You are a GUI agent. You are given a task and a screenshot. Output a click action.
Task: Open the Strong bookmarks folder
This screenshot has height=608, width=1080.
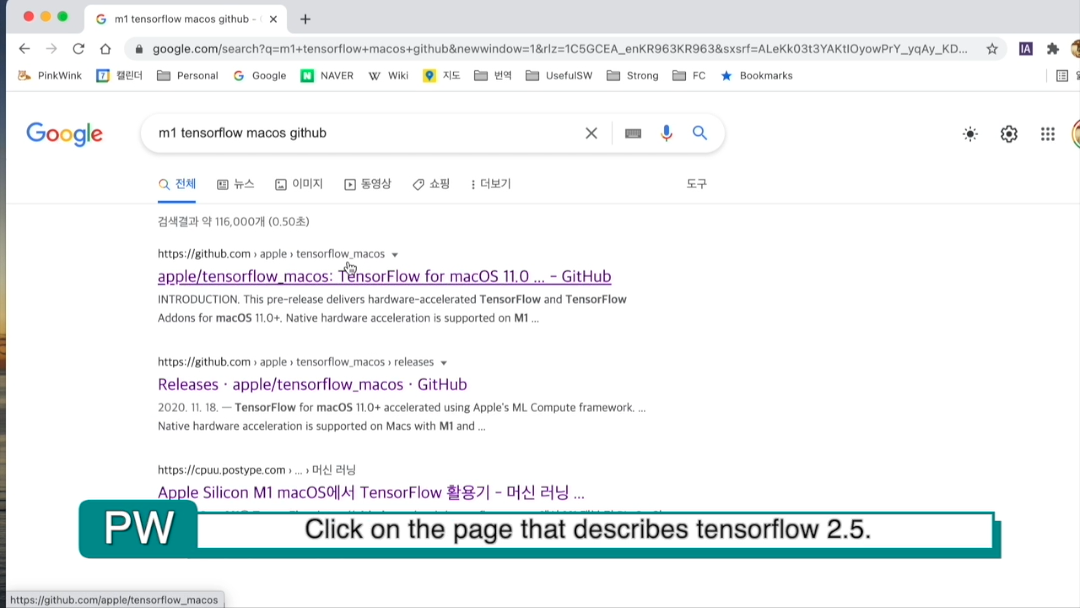[x=632, y=76]
